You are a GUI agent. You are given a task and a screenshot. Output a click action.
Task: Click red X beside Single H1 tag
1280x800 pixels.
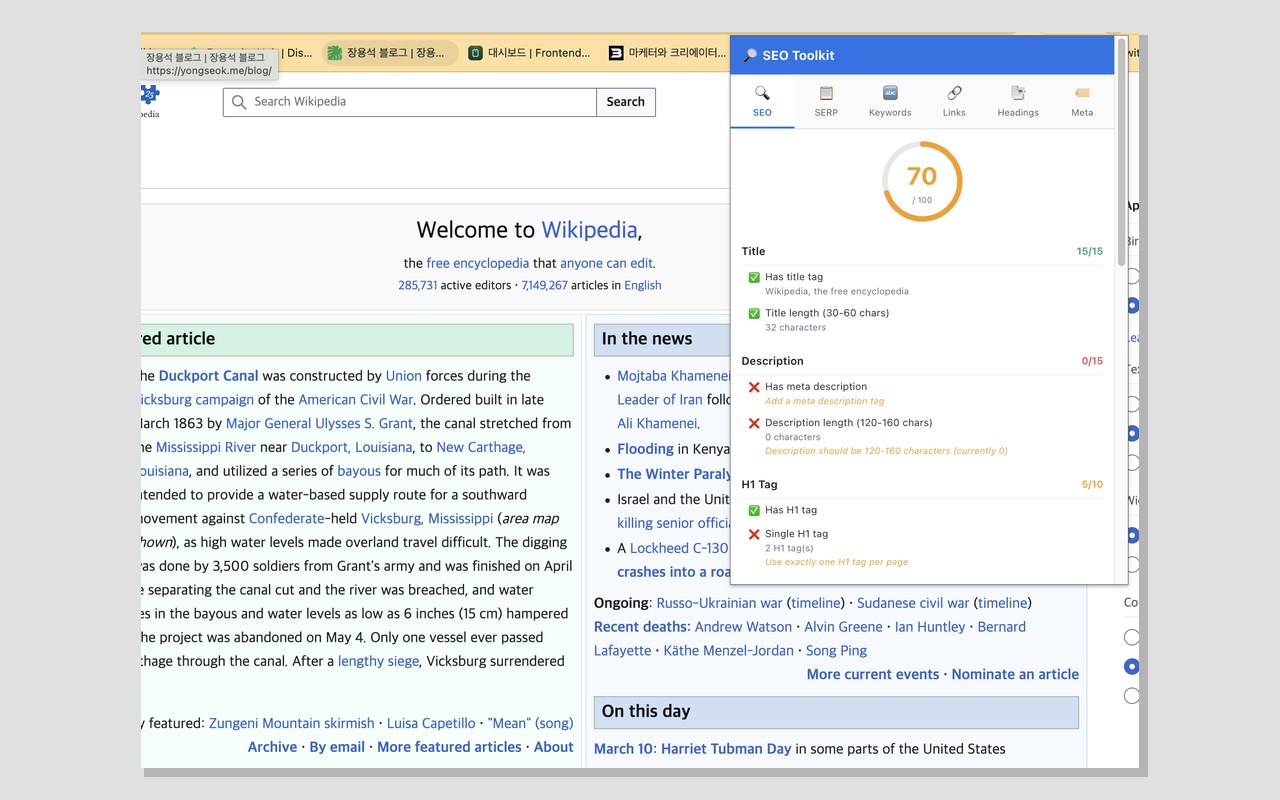click(x=754, y=534)
